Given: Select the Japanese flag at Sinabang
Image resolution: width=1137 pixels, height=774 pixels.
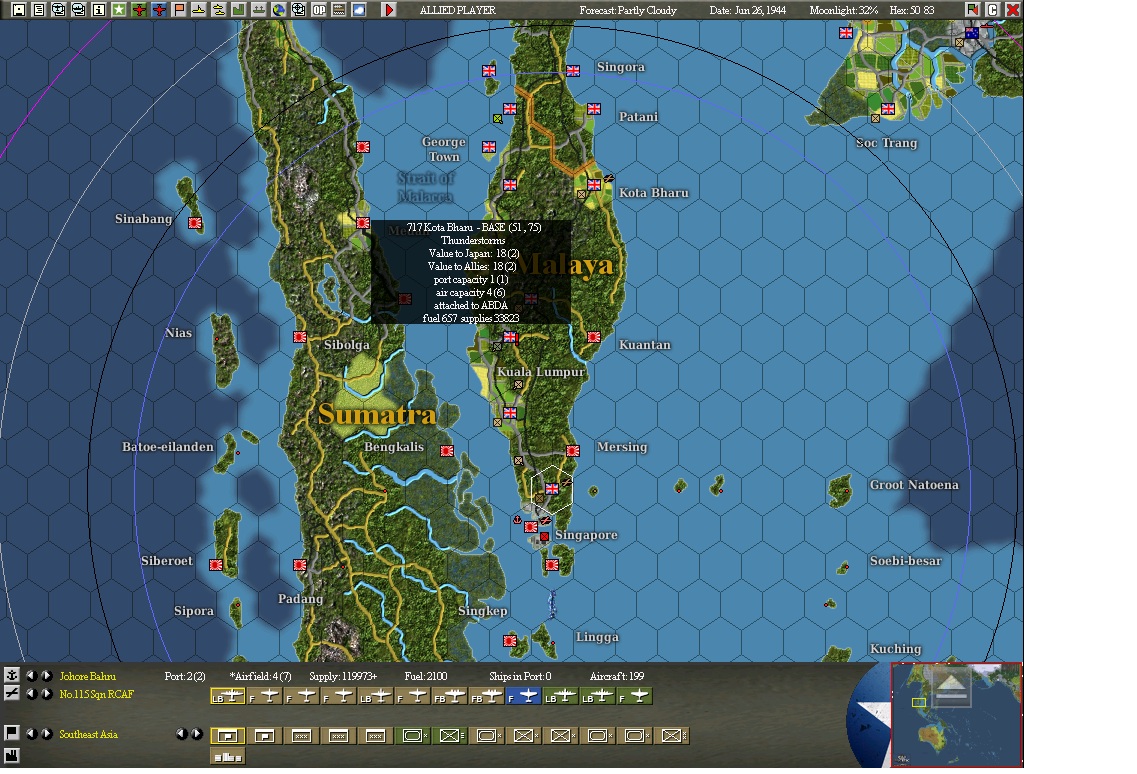Looking at the screenshot, I should [195, 223].
